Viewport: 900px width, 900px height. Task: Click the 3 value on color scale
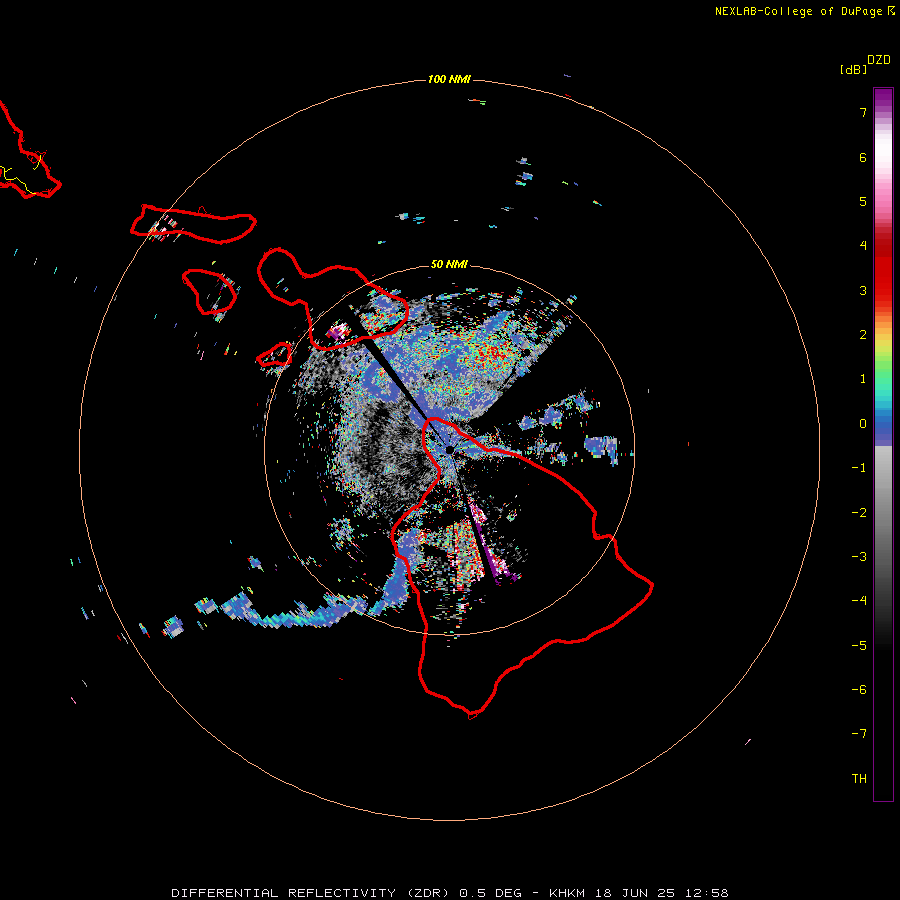(x=863, y=290)
